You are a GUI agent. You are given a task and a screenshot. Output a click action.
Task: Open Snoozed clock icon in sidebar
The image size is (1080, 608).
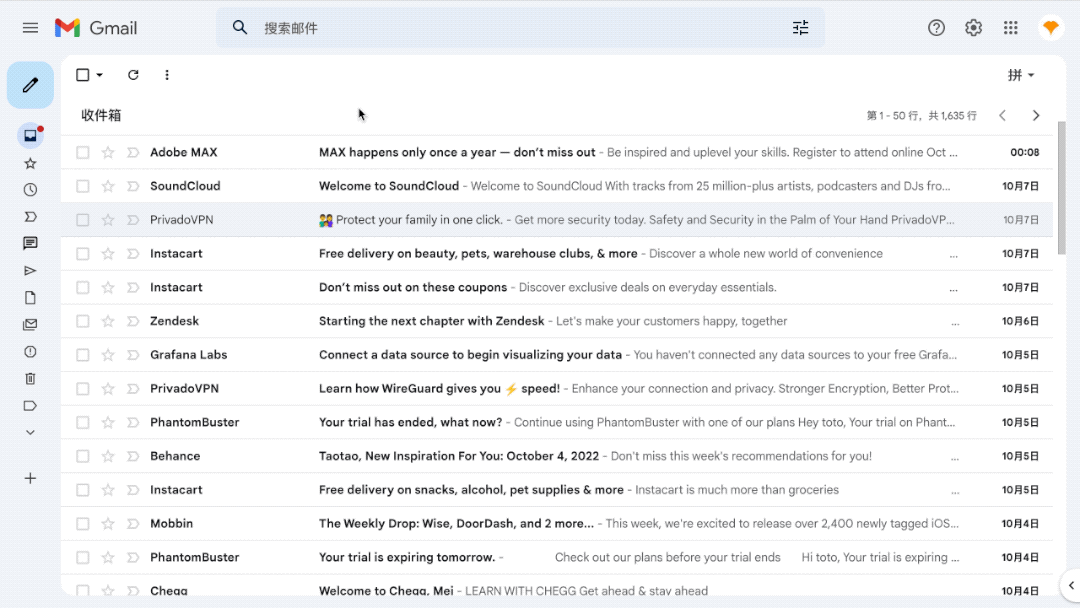tap(30, 190)
